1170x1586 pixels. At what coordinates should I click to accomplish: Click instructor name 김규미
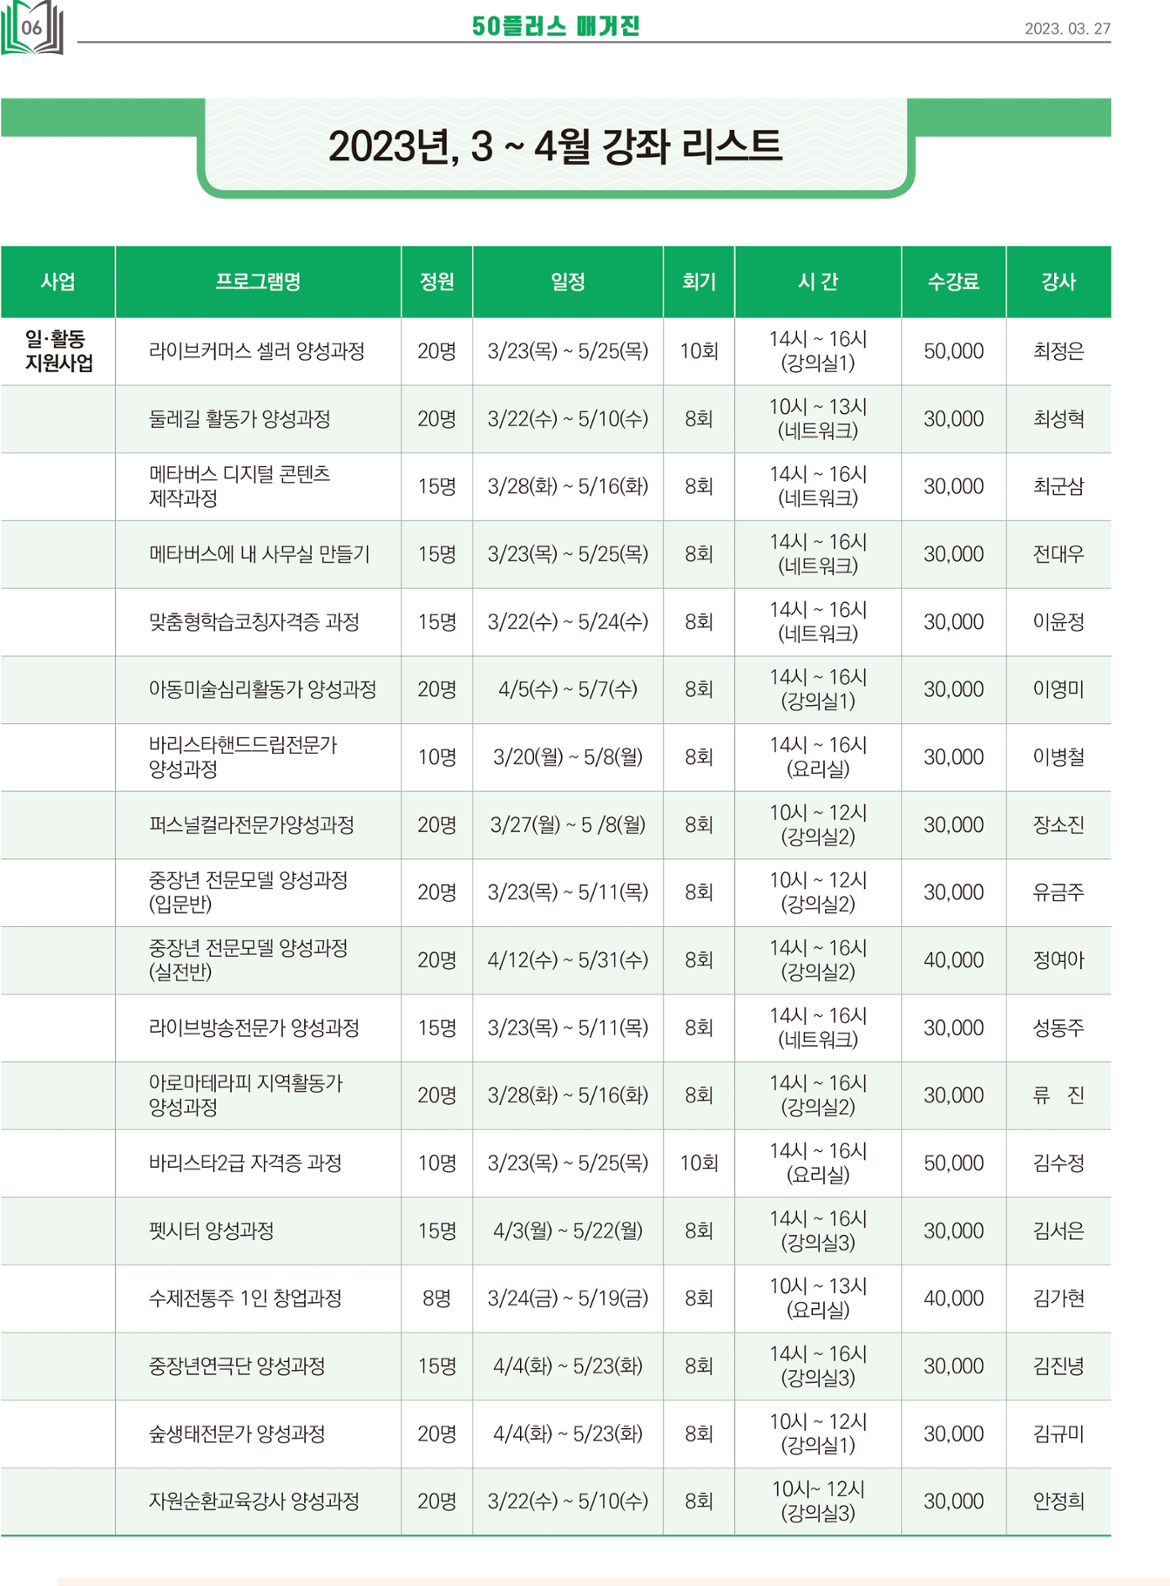(1058, 1434)
